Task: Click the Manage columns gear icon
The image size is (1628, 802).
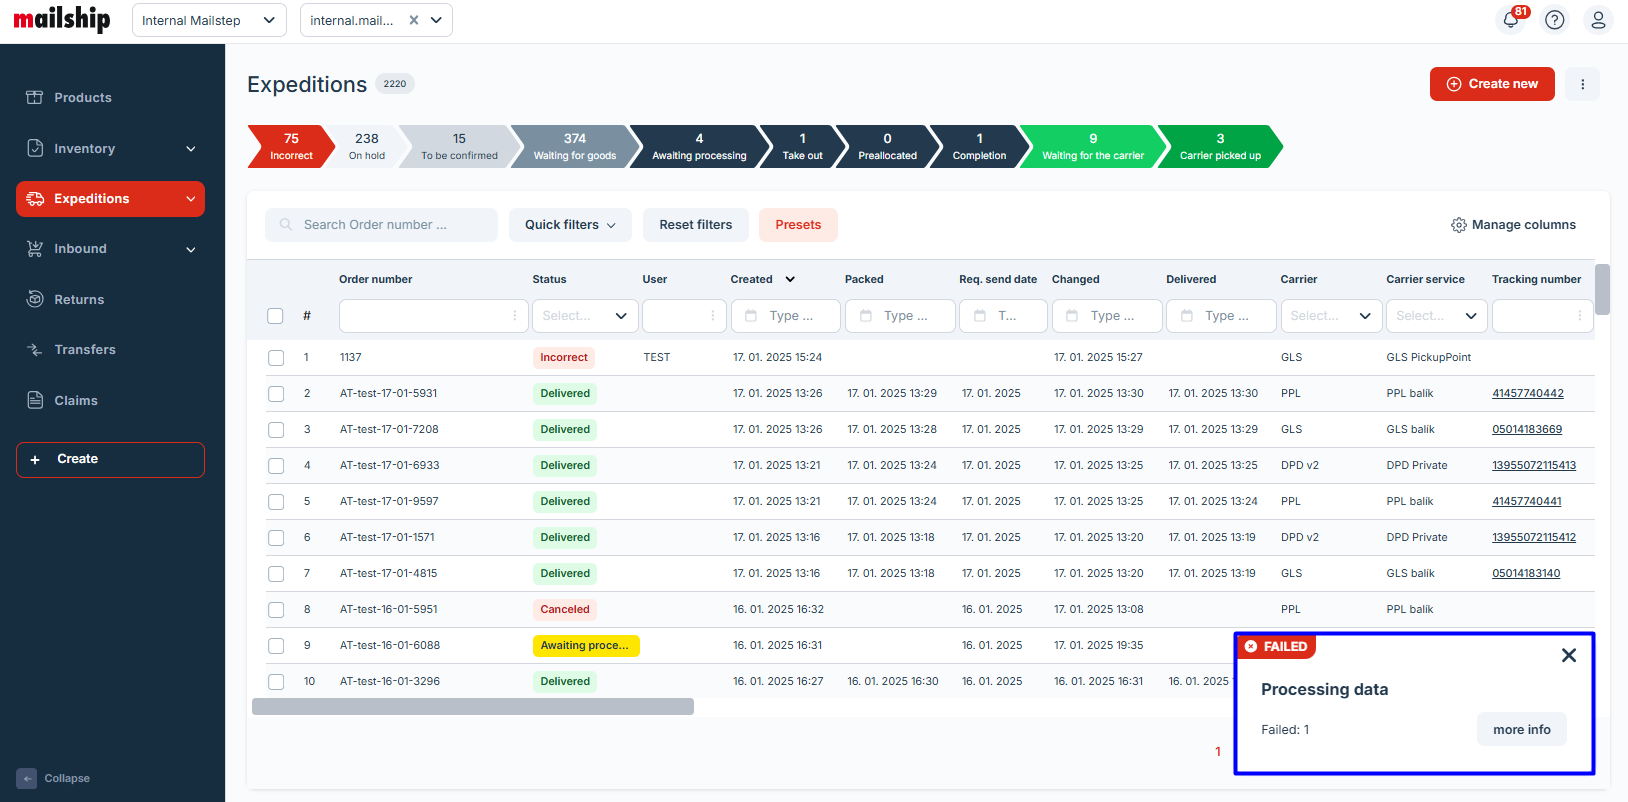Action: [x=1458, y=225]
